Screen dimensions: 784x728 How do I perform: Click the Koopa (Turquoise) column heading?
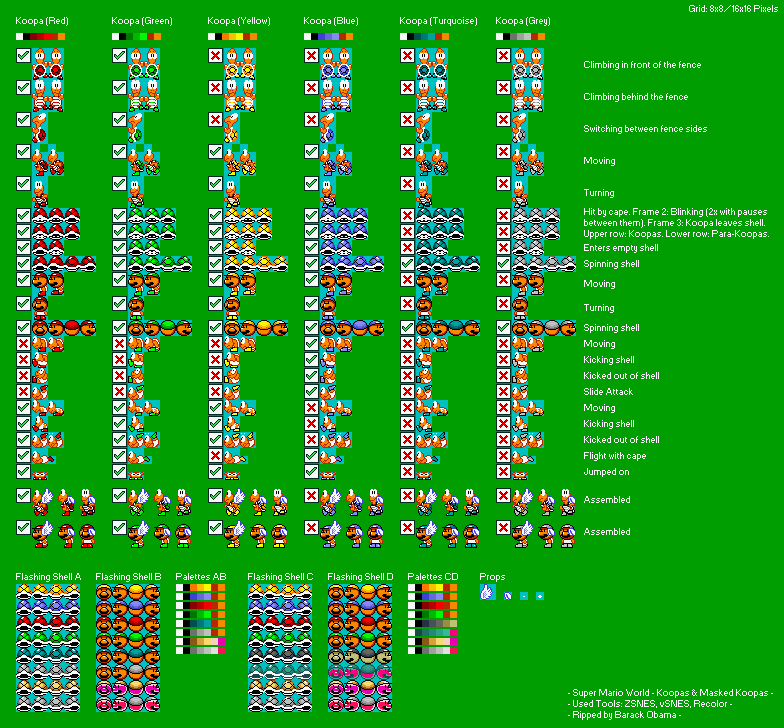pos(438,21)
